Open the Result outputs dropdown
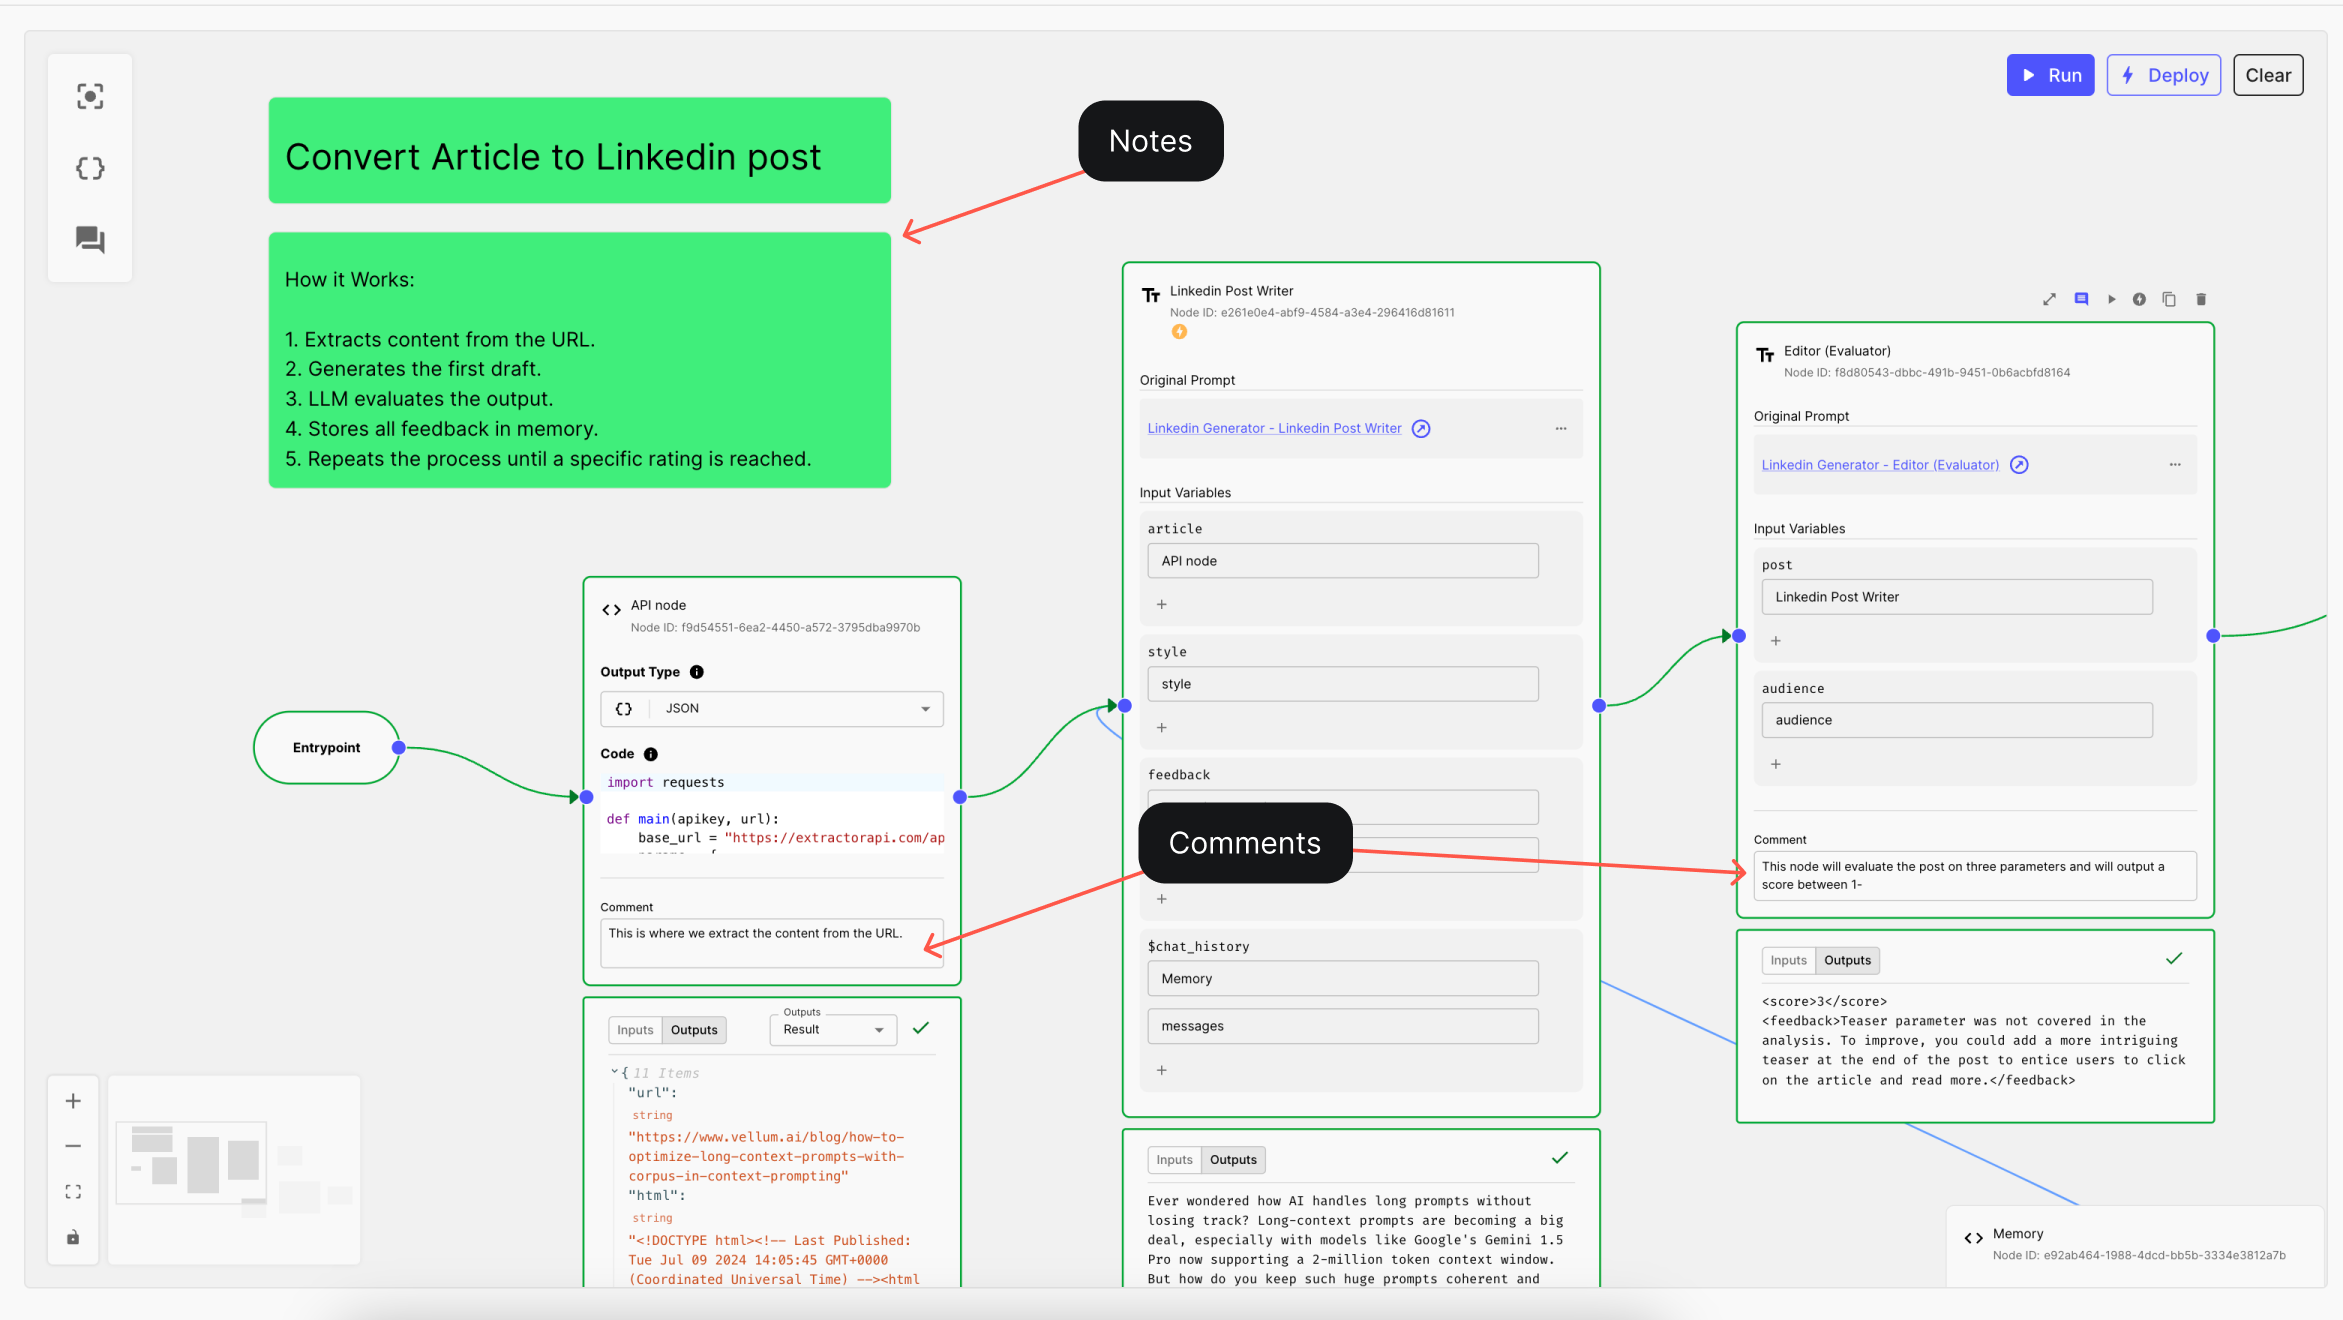 coord(833,1030)
